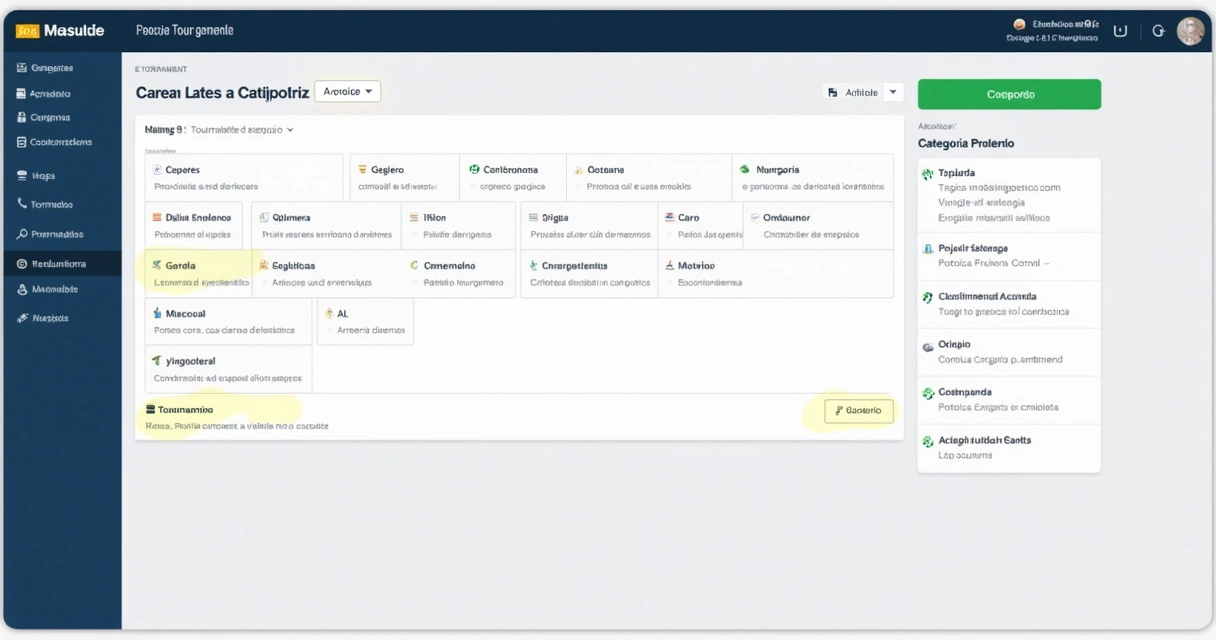Image resolution: width=1216 pixels, height=640 pixels.
Task: Click the magnifier icon in the sidebar
Action: pos(22,234)
